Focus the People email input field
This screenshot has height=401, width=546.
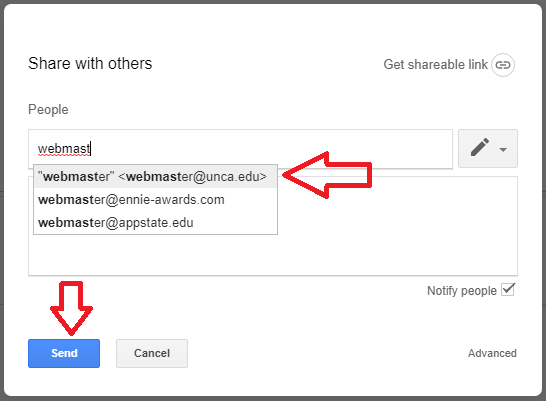[240, 149]
